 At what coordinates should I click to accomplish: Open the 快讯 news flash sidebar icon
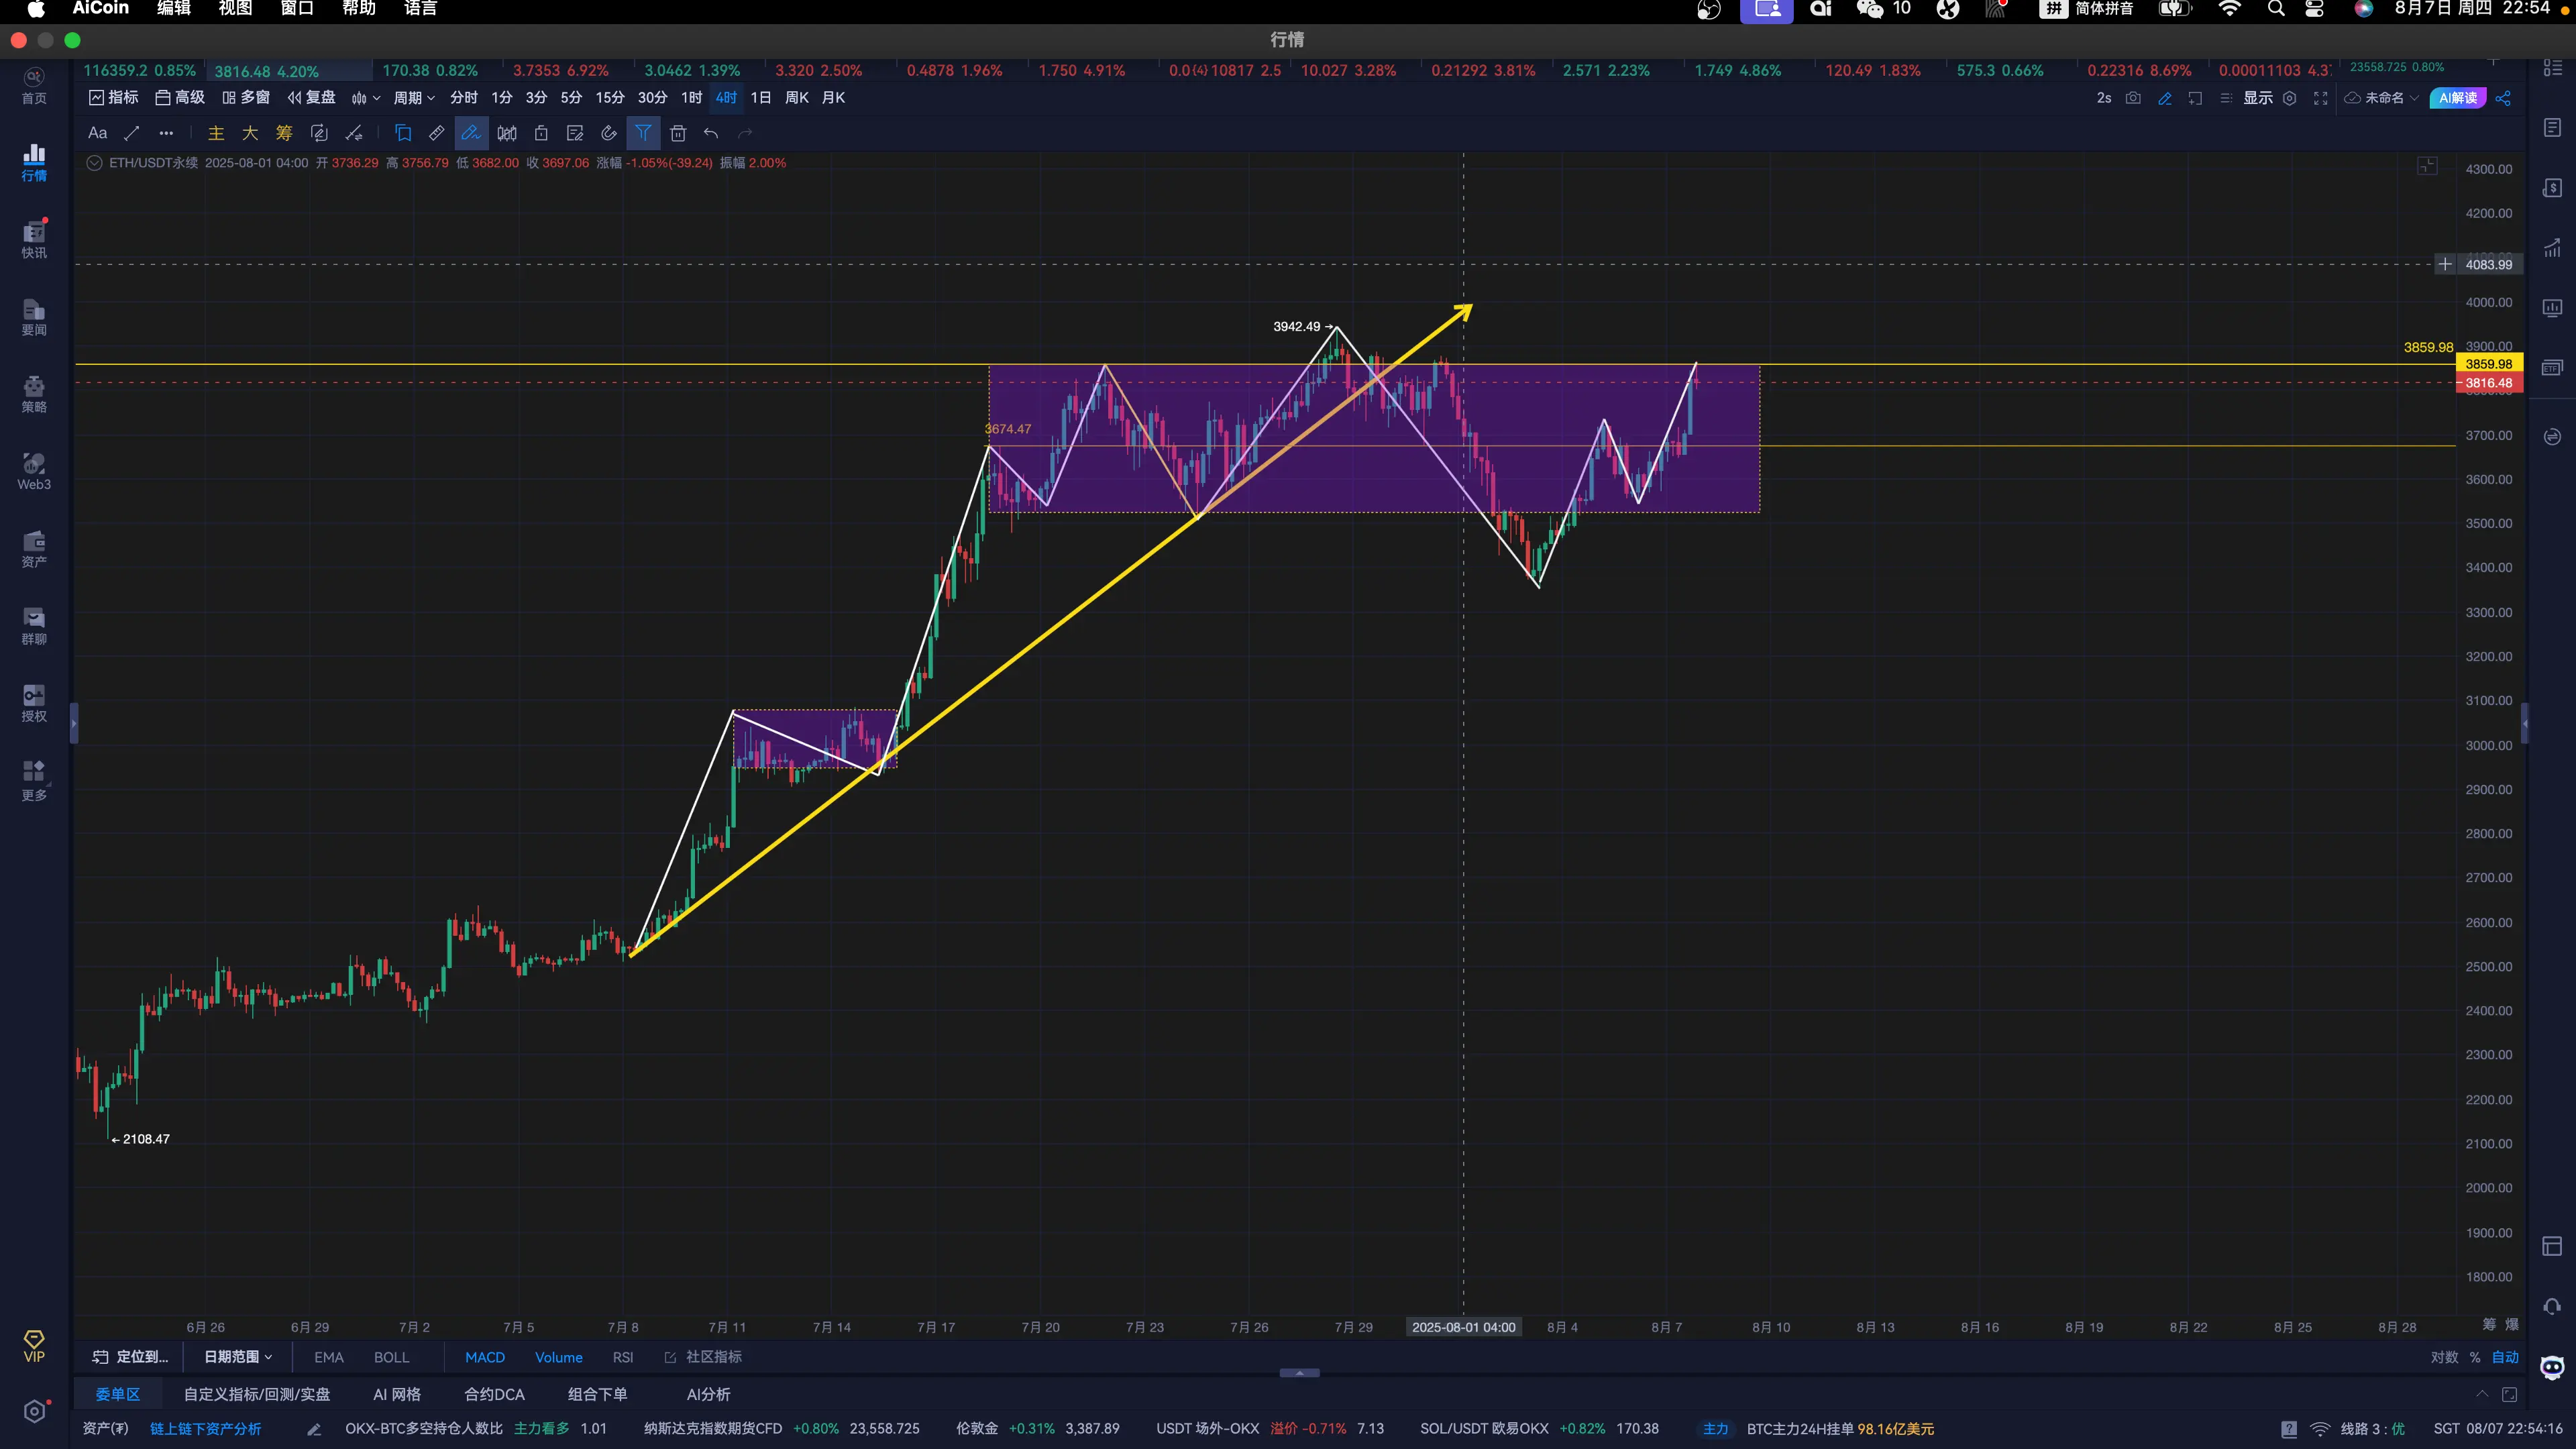pyautogui.click(x=34, y=239)
